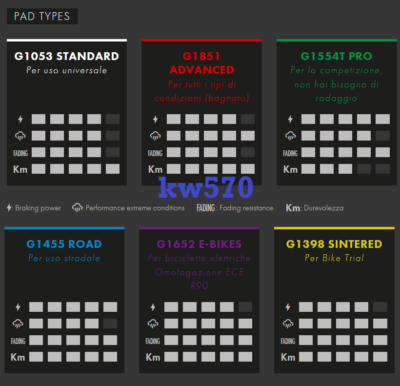Screen dimensions: 400x386
Task: Open the G1053 STANDARD pad title
Action: tap(67, 56)
